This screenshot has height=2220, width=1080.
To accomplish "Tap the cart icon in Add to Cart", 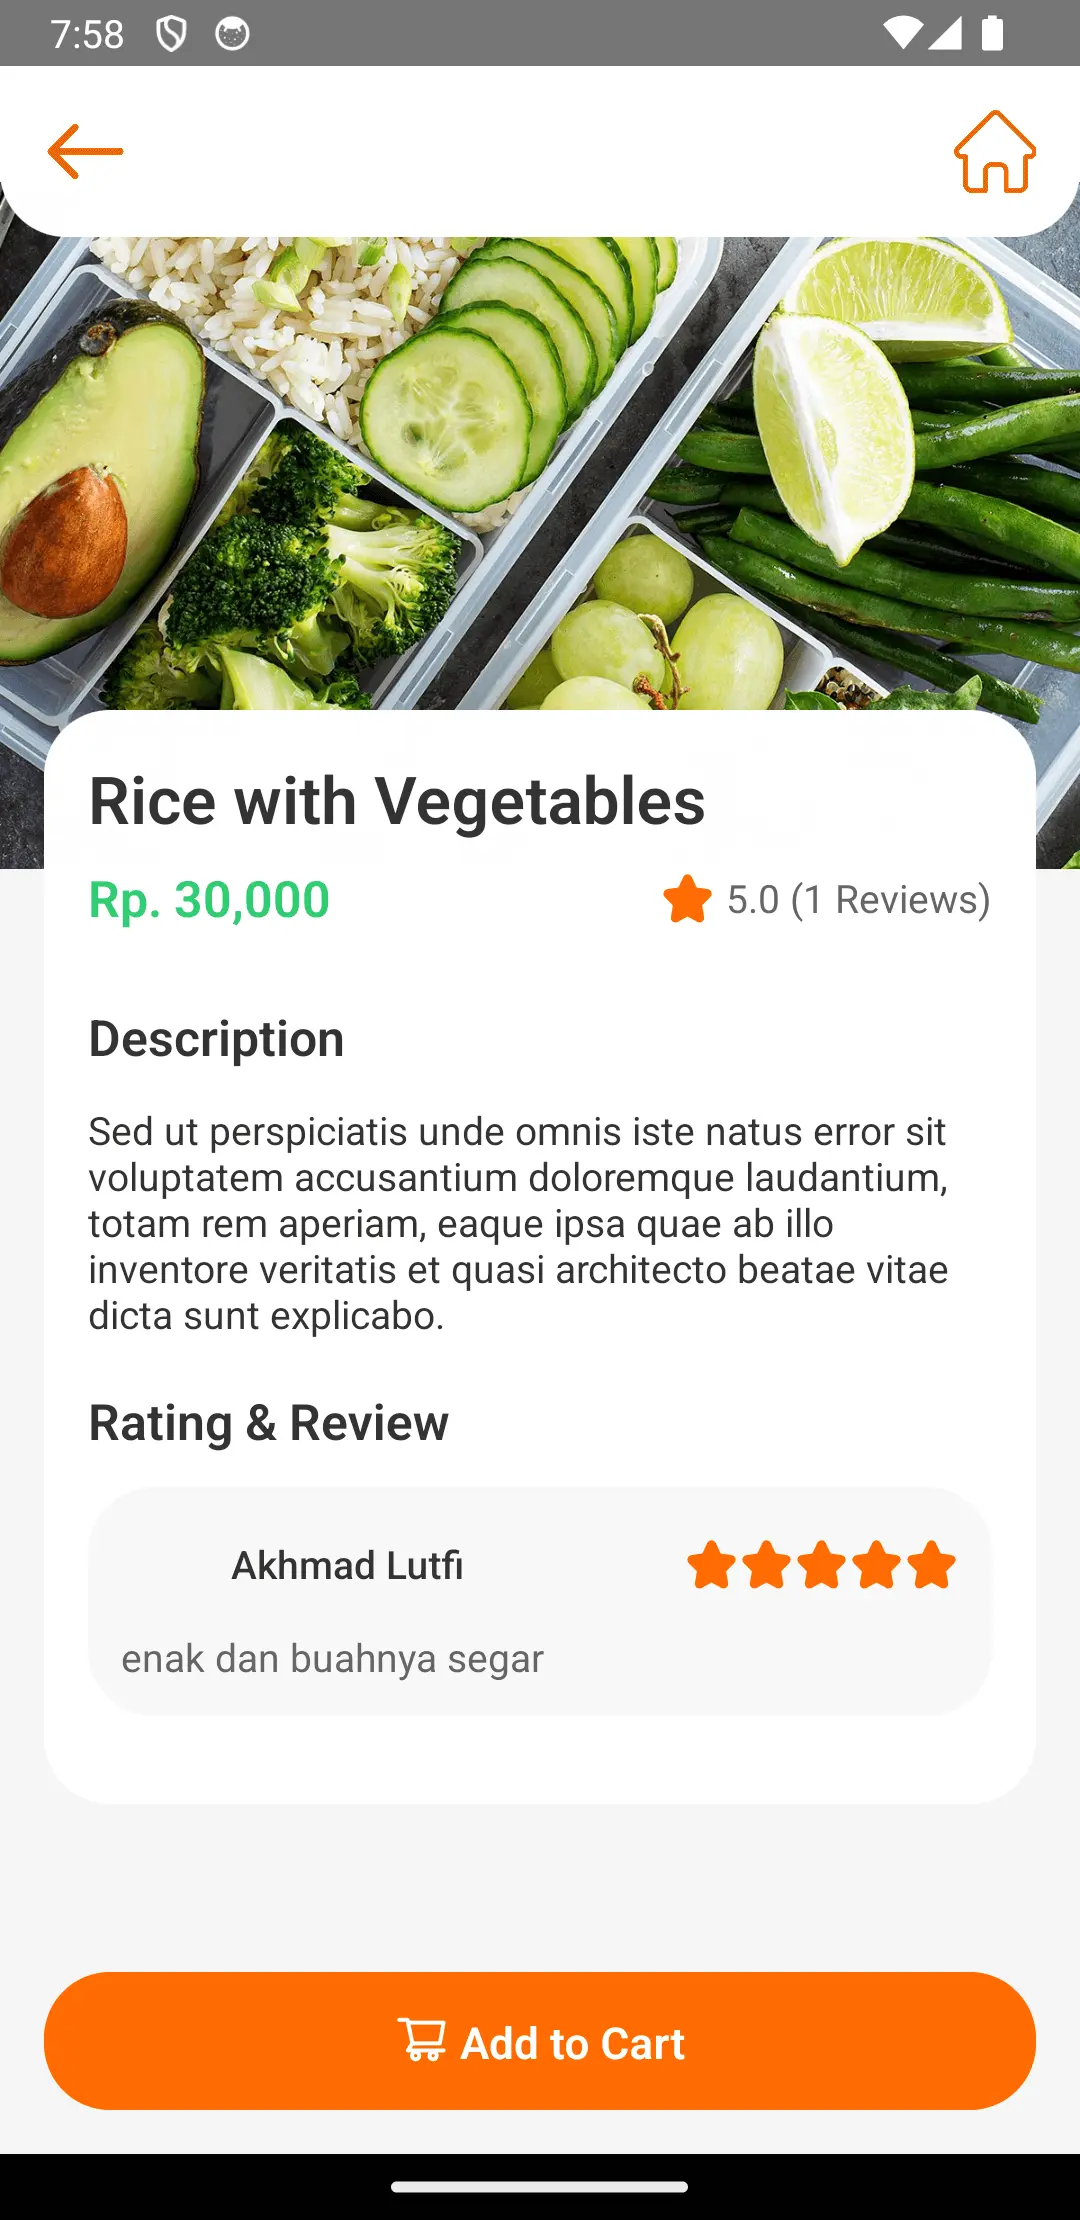I will tap(422, 2040).
